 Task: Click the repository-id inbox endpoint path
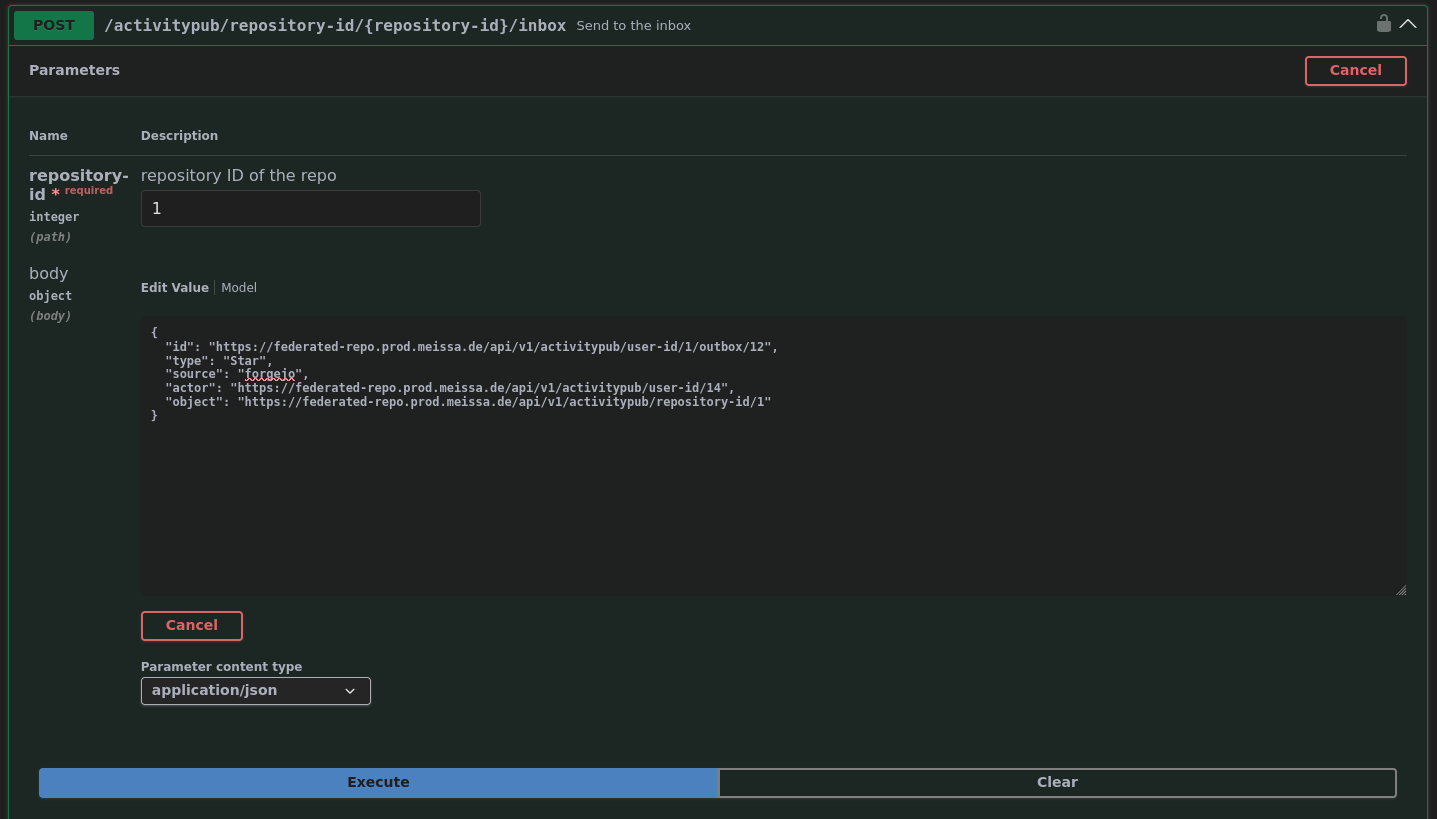[x=335, y=25]
